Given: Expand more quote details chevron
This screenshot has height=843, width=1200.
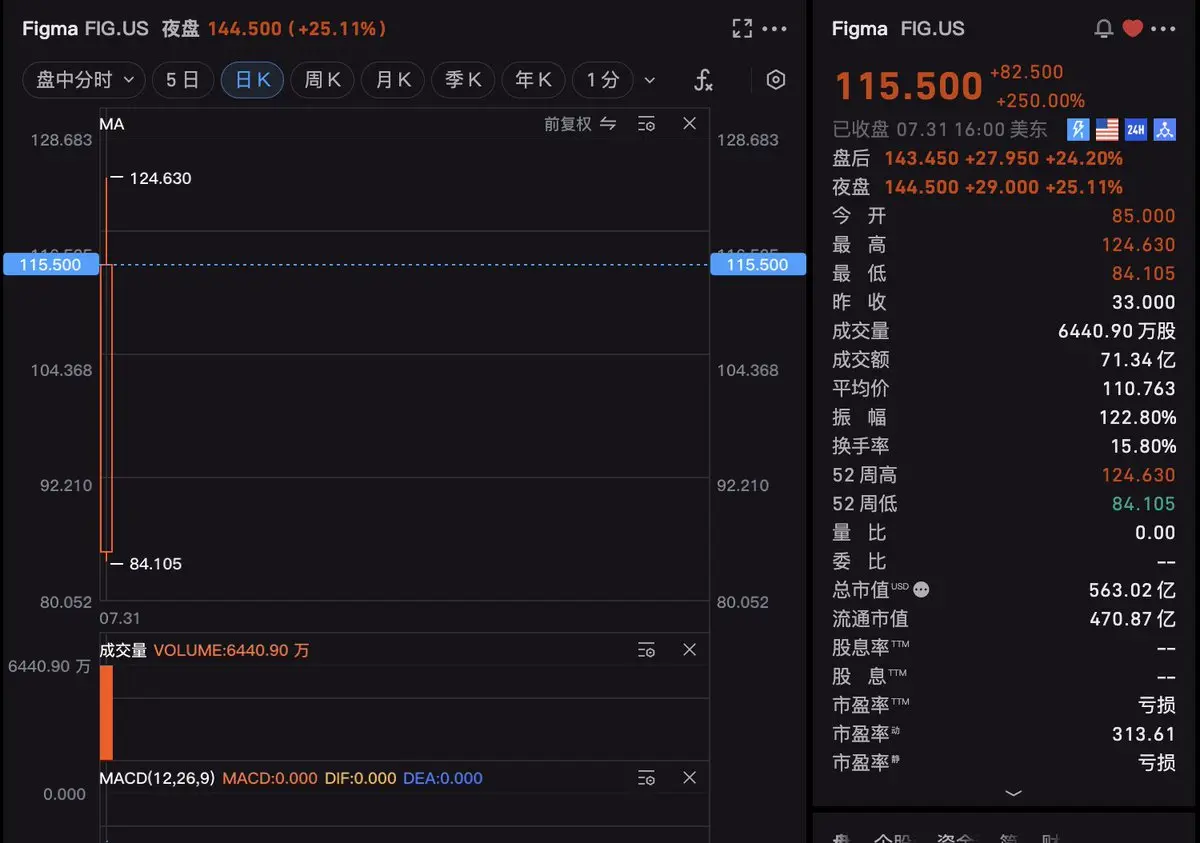Looking at the screenshot, I should tap(1013, 792).
